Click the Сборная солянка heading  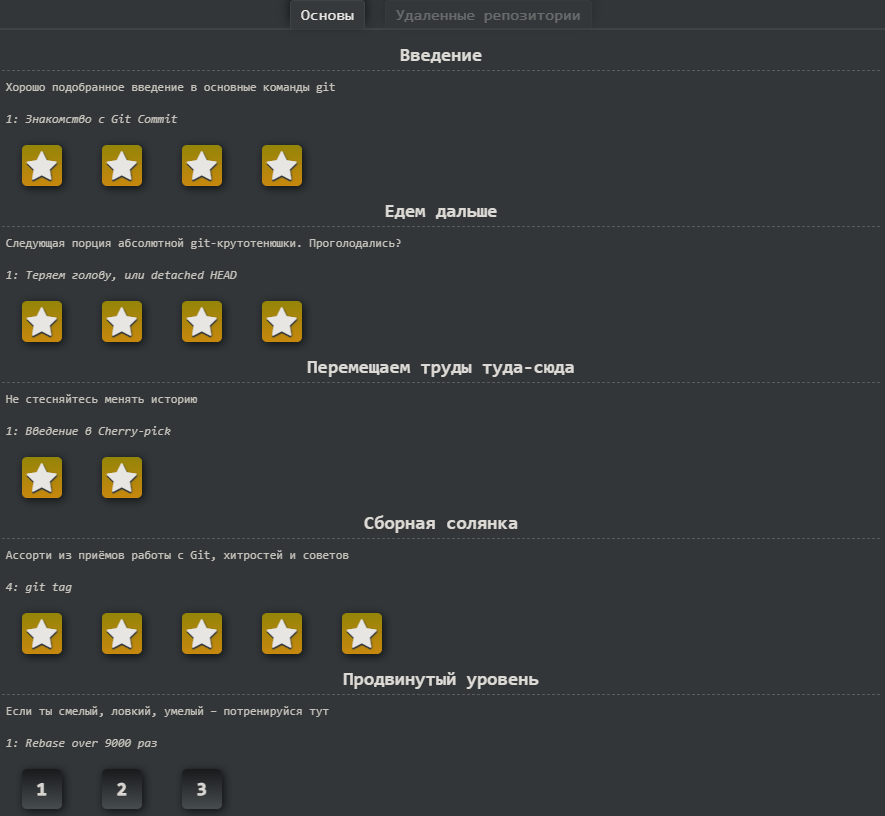[x=441, y=524]
